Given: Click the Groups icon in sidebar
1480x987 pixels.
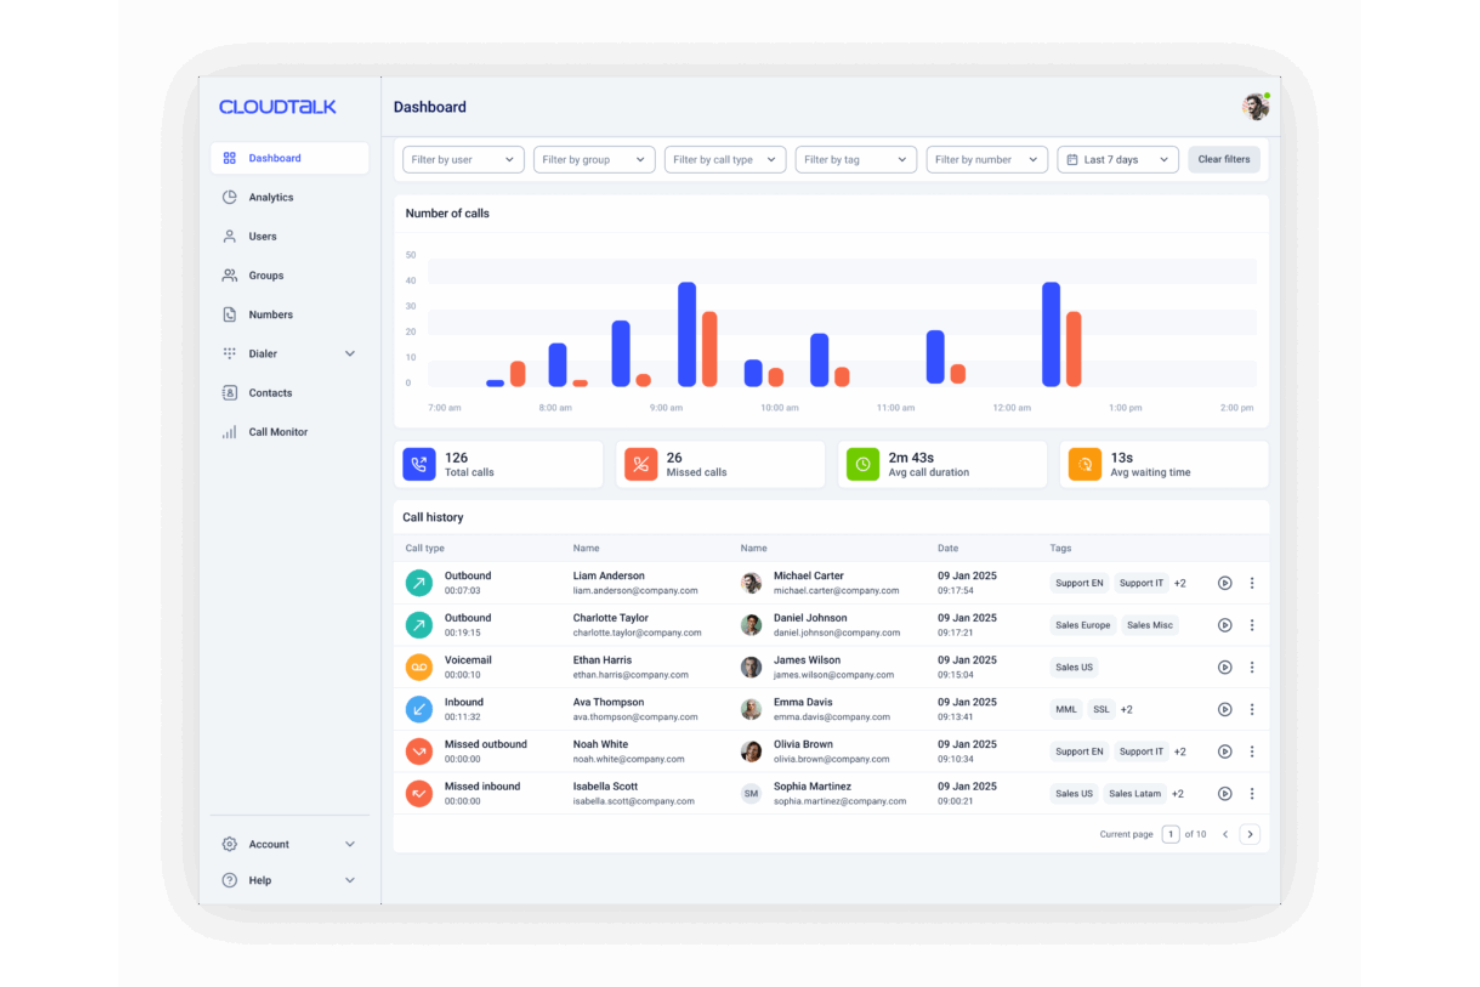Looking at the screenshot, I should (x=229, y=275).
